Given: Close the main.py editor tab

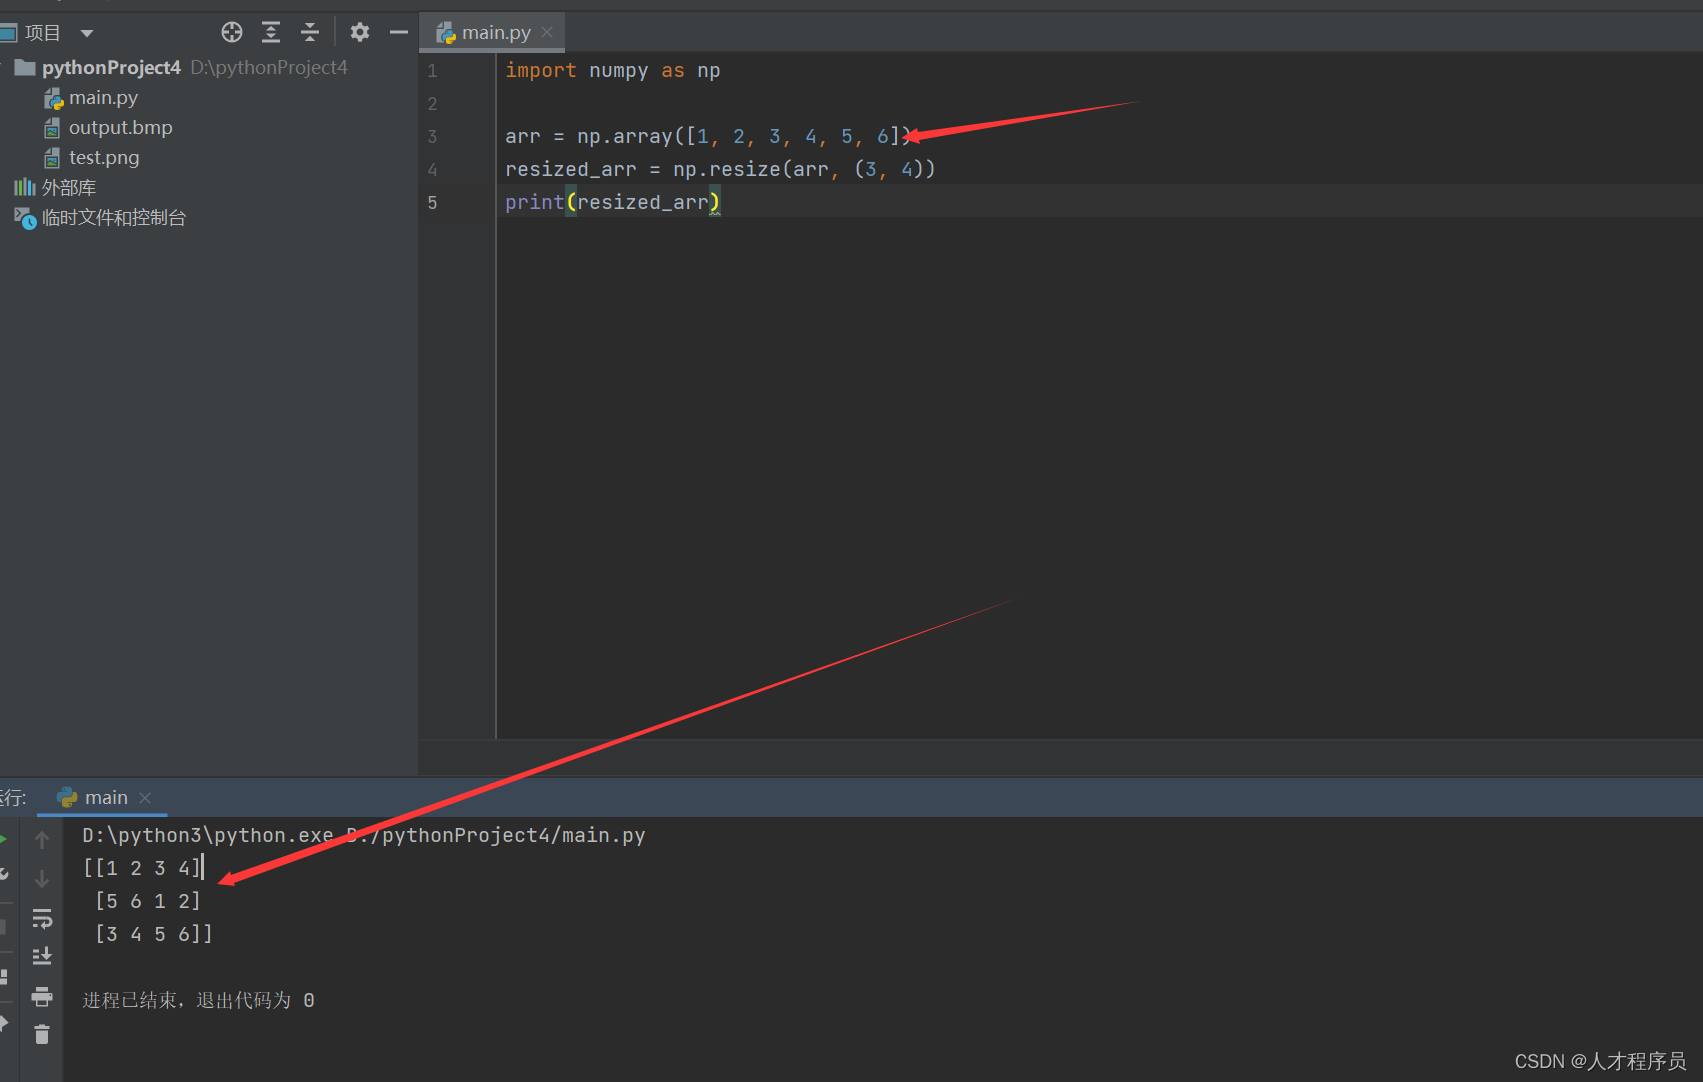Looking at the screenshot, I should [x=547, y=32].
